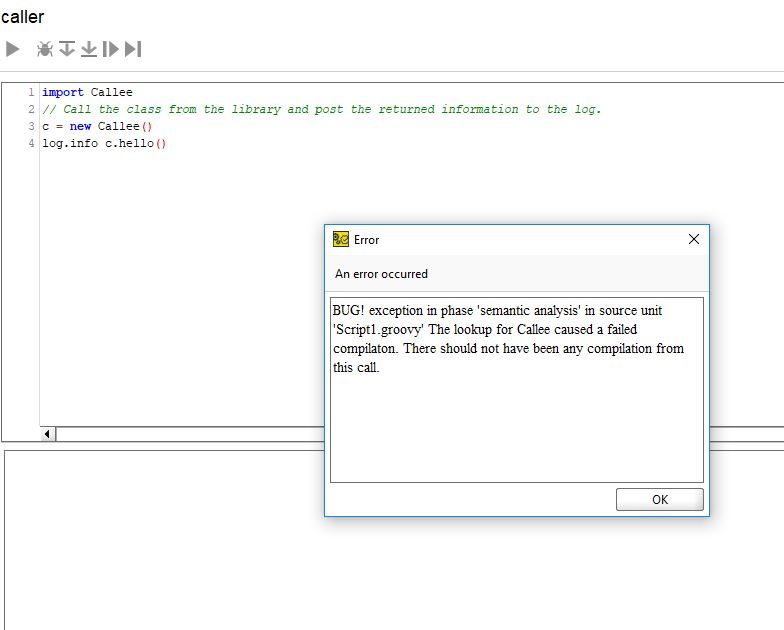Click the step into debug icon
Screen dimensions: 784x630
click(88, 49)
